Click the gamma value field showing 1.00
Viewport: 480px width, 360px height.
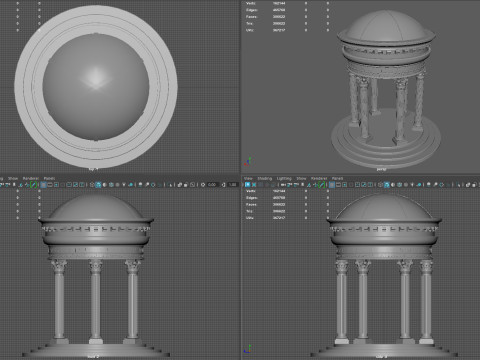coord(233,185)
